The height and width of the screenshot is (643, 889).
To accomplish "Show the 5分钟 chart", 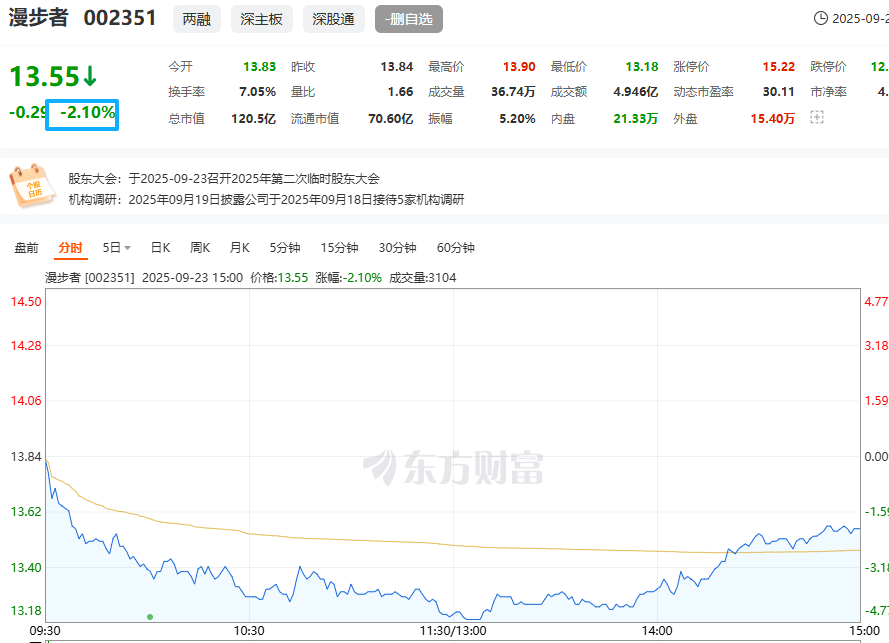I will [285, 248].
